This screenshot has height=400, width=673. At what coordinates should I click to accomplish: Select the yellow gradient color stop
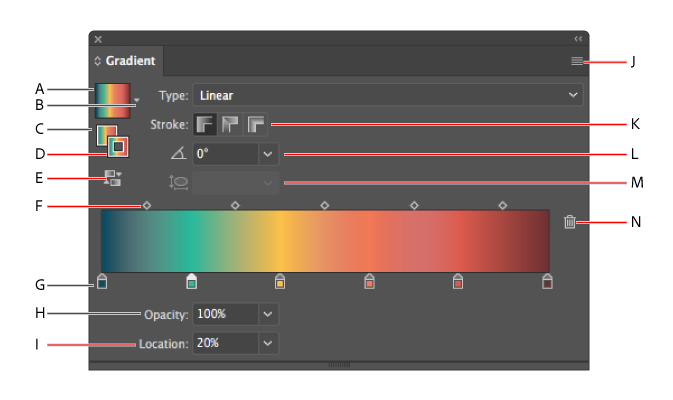coord(280,281)
